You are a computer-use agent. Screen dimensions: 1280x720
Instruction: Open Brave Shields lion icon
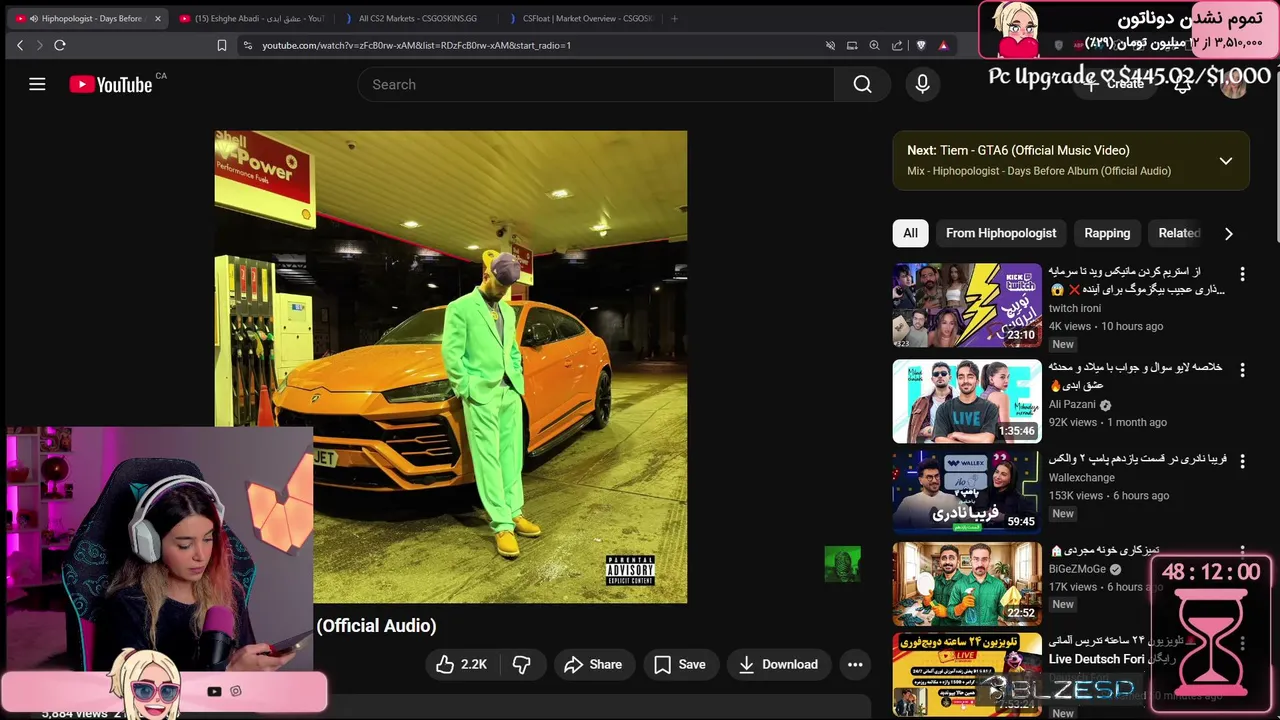[921, 45]
